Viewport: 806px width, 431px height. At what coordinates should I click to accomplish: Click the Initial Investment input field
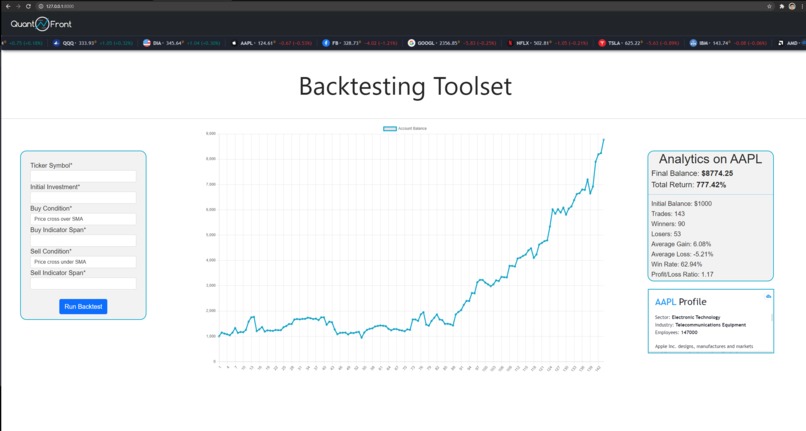pos(83,197)
